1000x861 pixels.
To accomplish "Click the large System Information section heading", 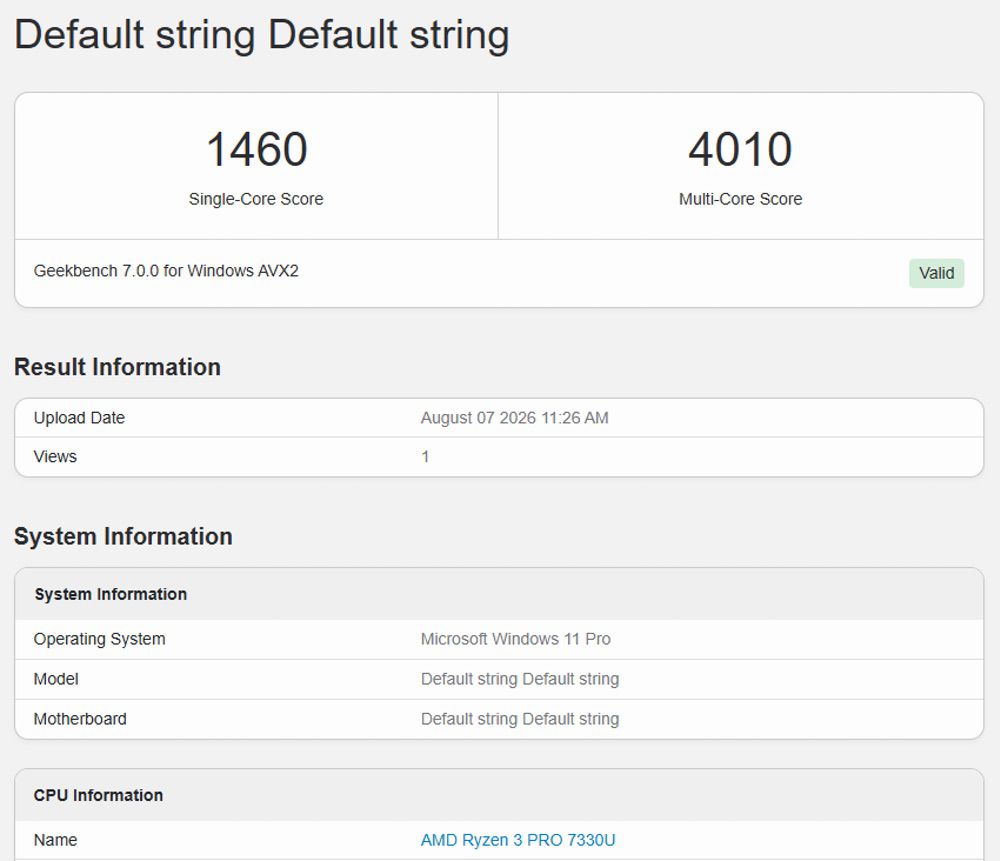I will (x=123, y=536).
